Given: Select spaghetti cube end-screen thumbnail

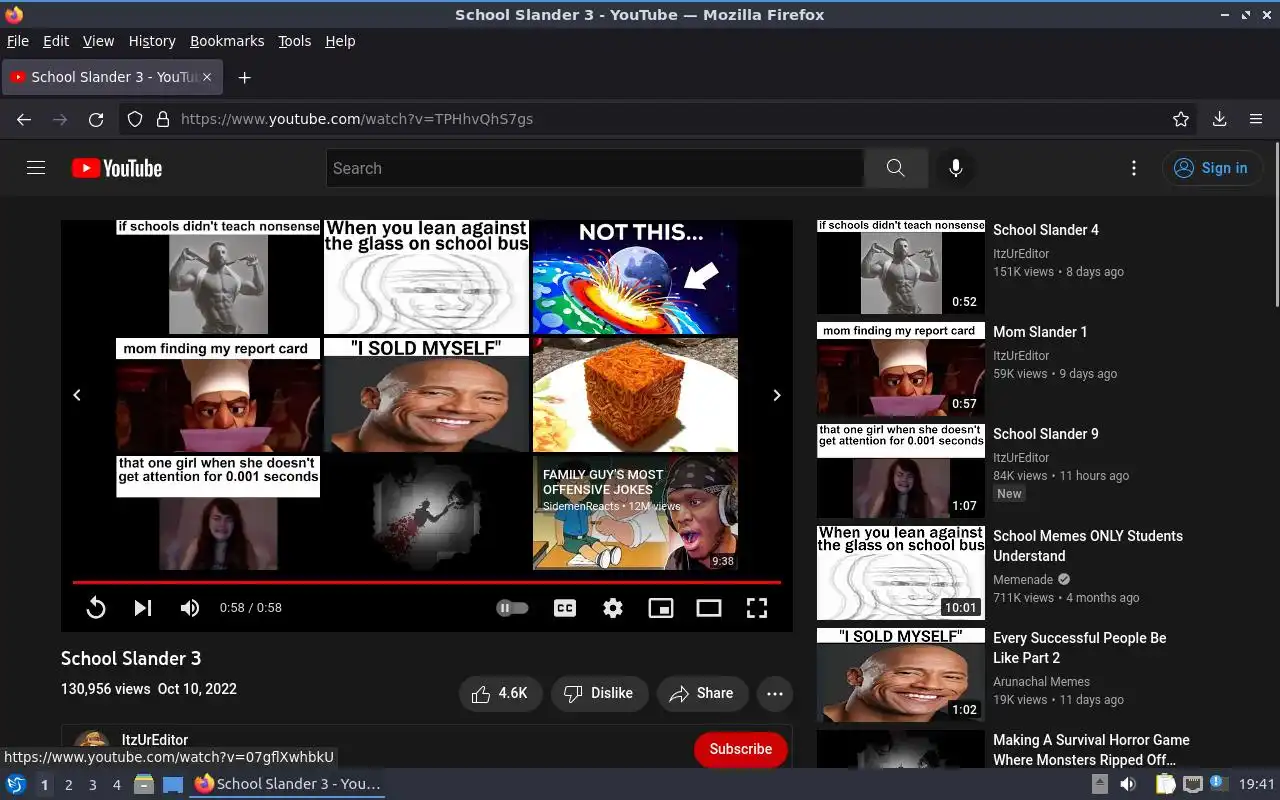Looking at the screenshot, I should 635,395.
